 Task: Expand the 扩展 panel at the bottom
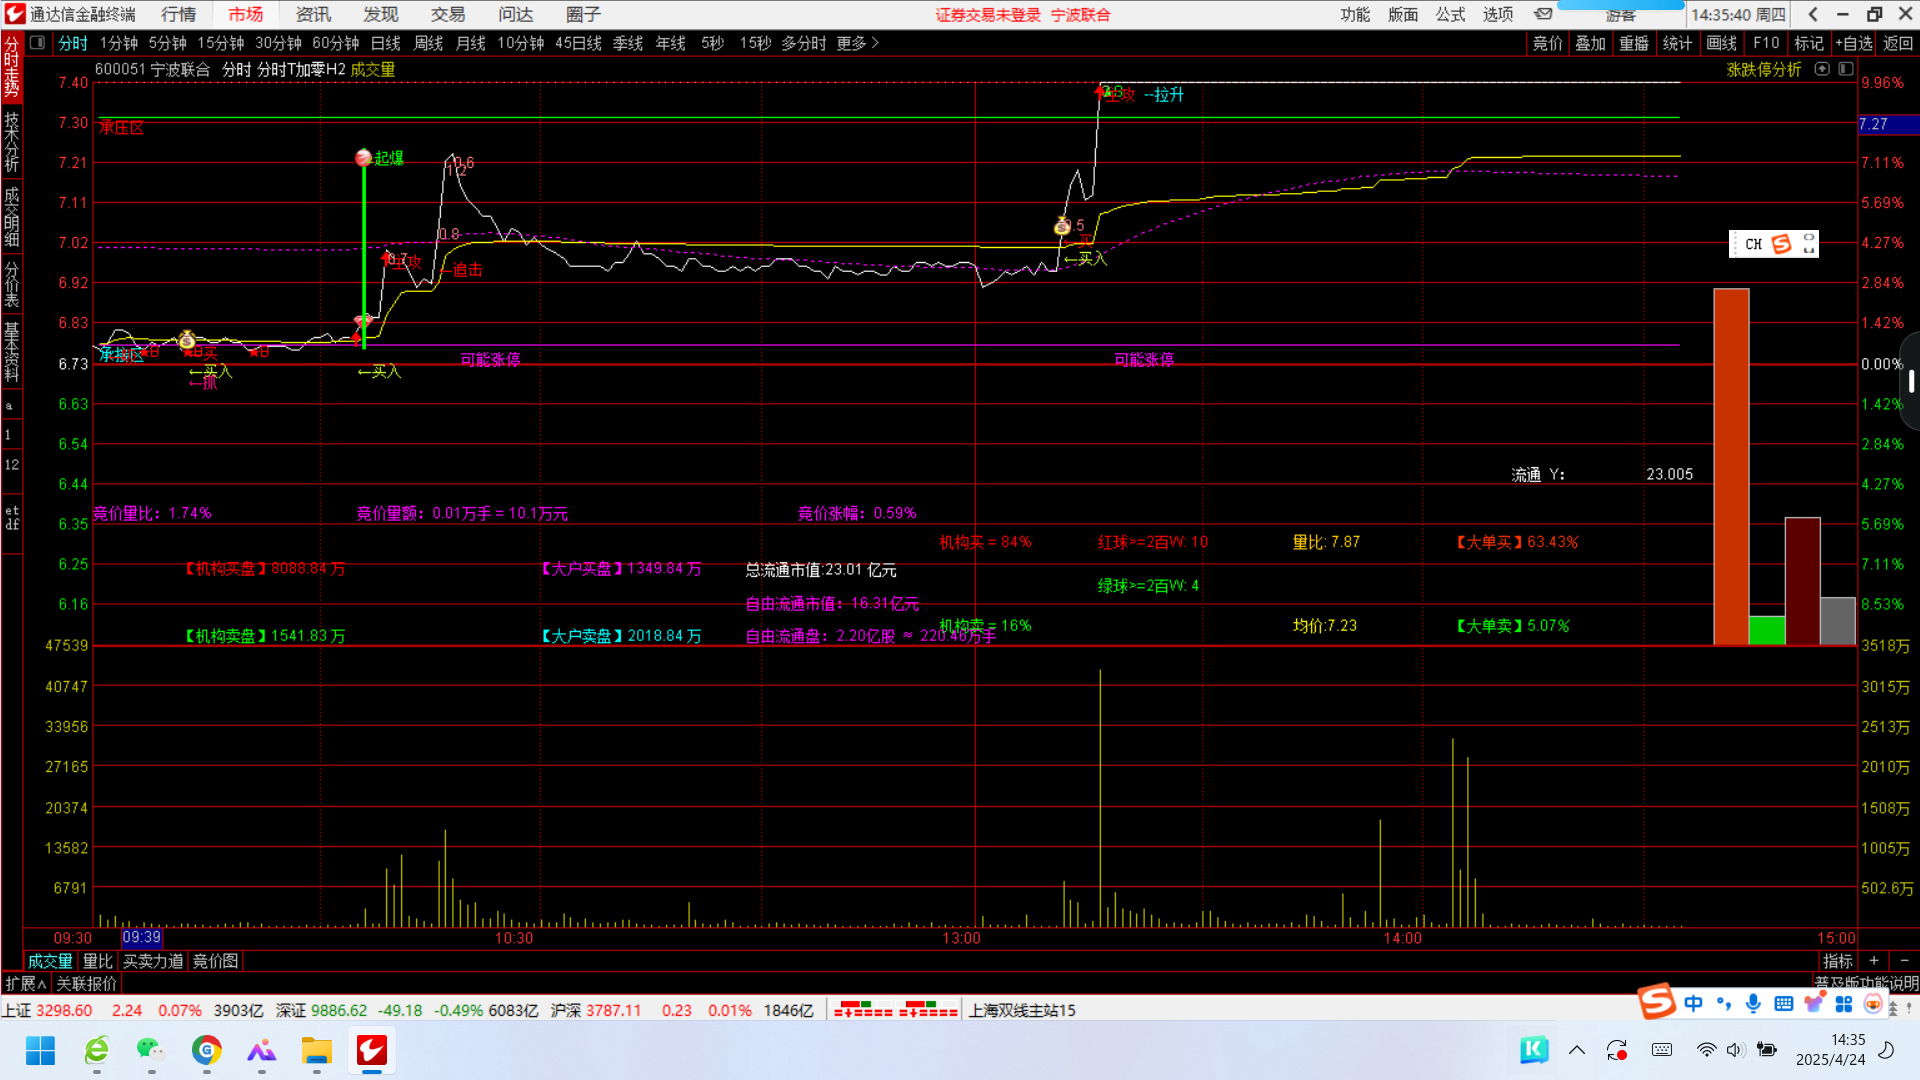tap(25, 984)
